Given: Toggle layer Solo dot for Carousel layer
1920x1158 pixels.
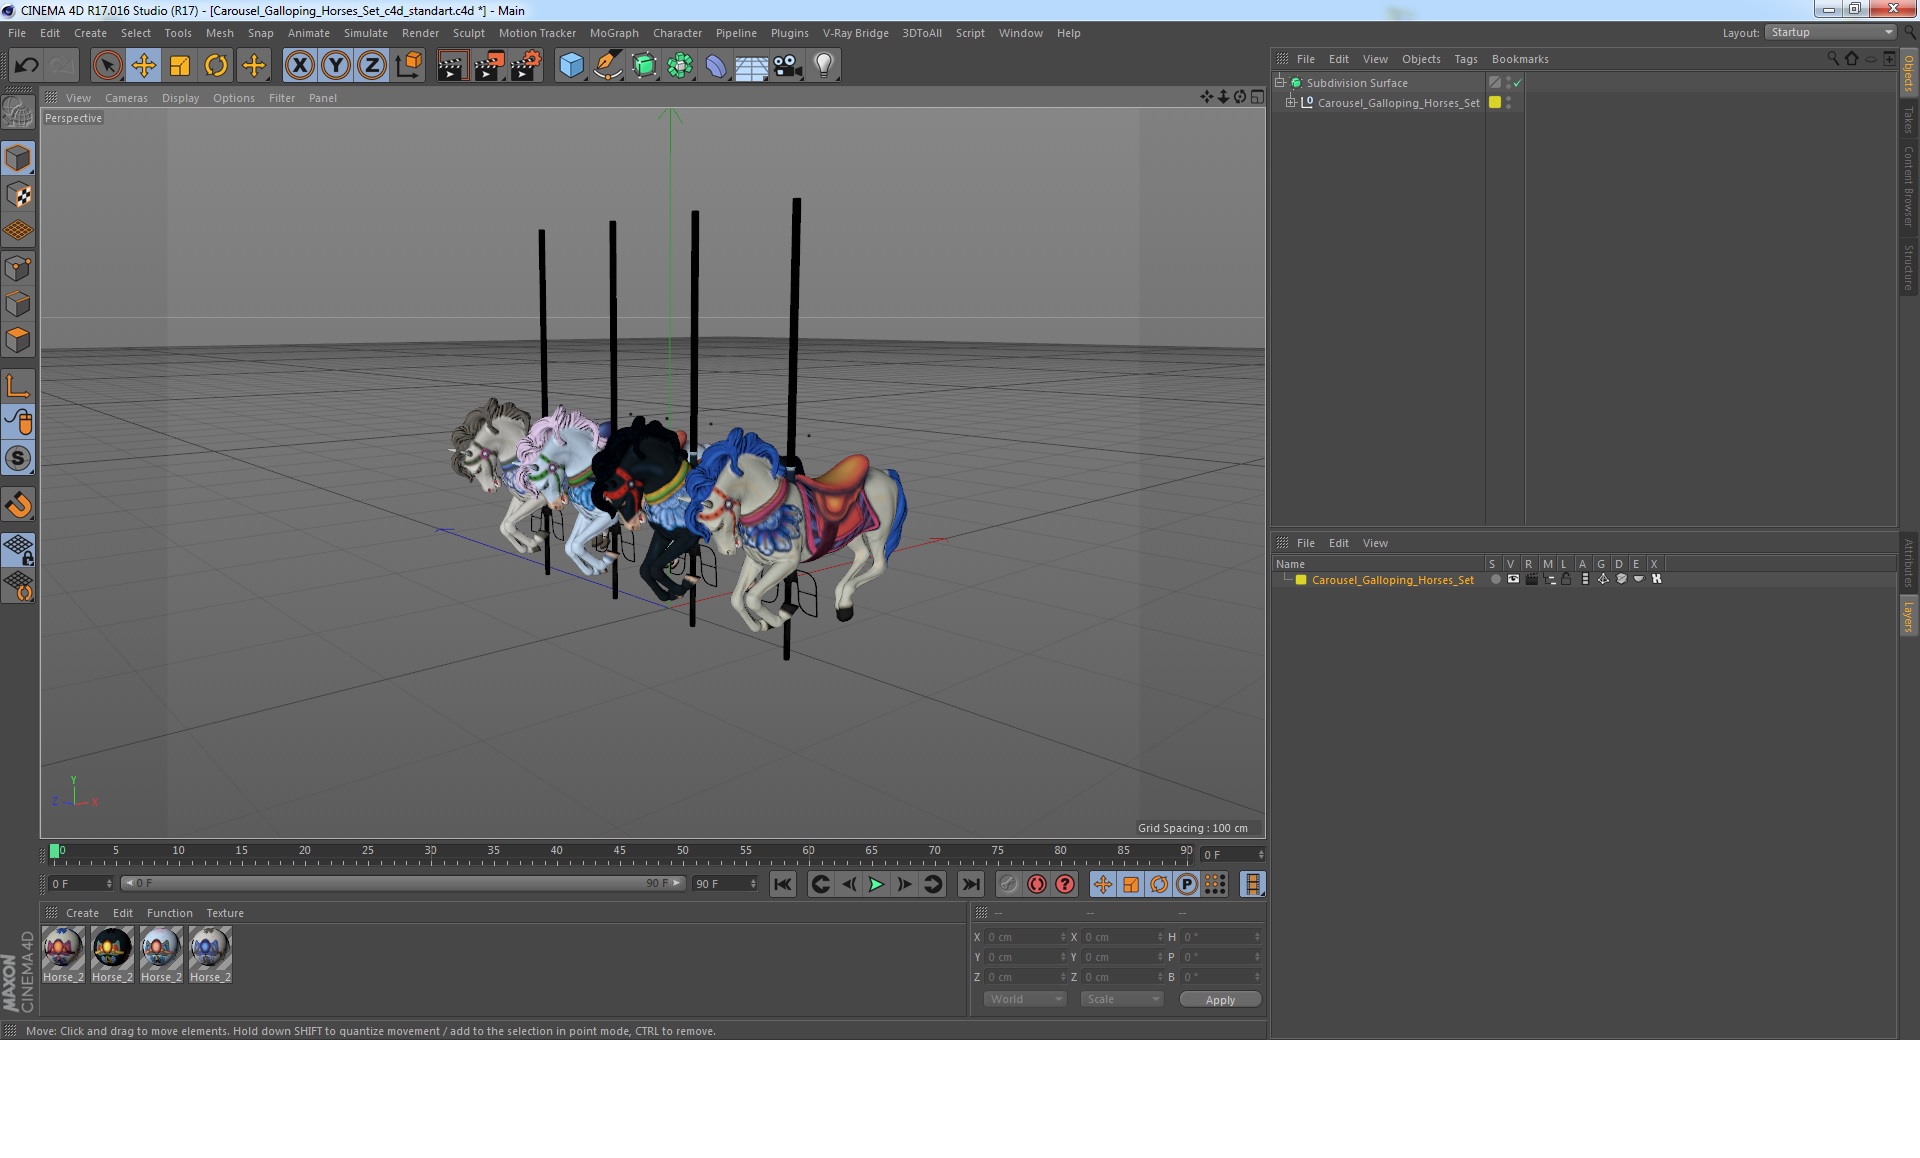Looking at the screenshot, I should click(1496, 580).
